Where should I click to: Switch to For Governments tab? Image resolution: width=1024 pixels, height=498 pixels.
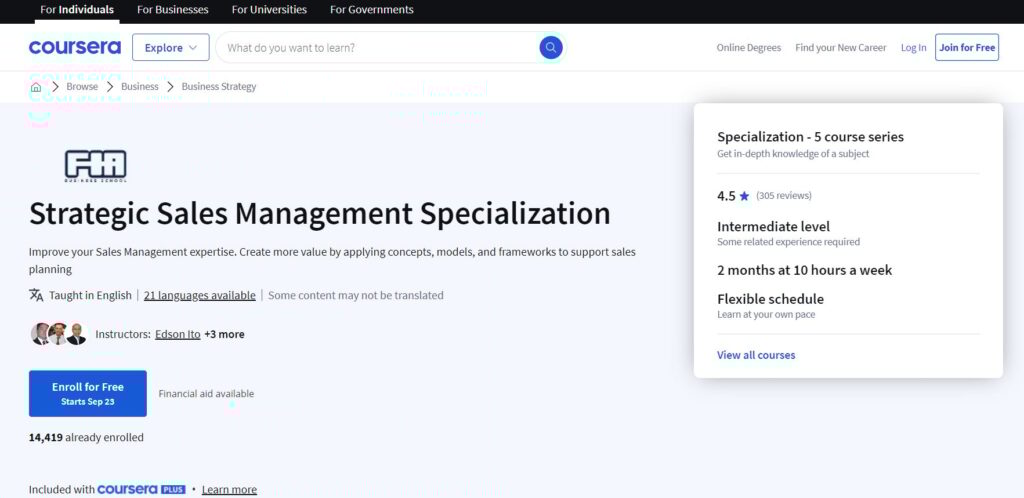[372, 10]
